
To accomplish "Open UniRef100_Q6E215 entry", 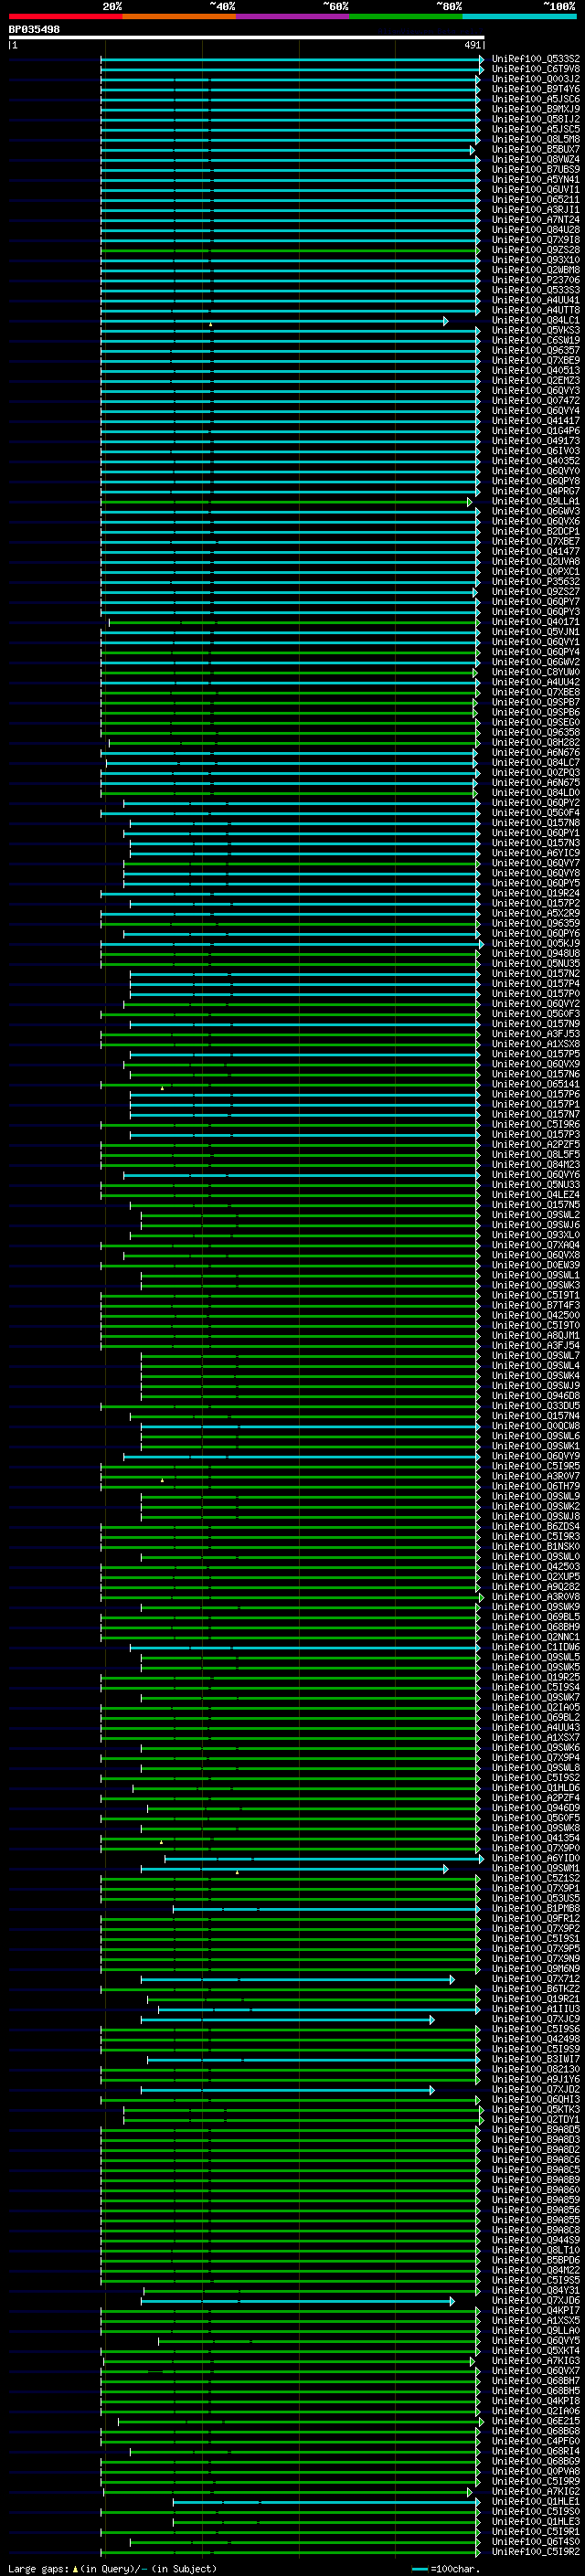I will pyautogui.click(x=536, y=2420).
